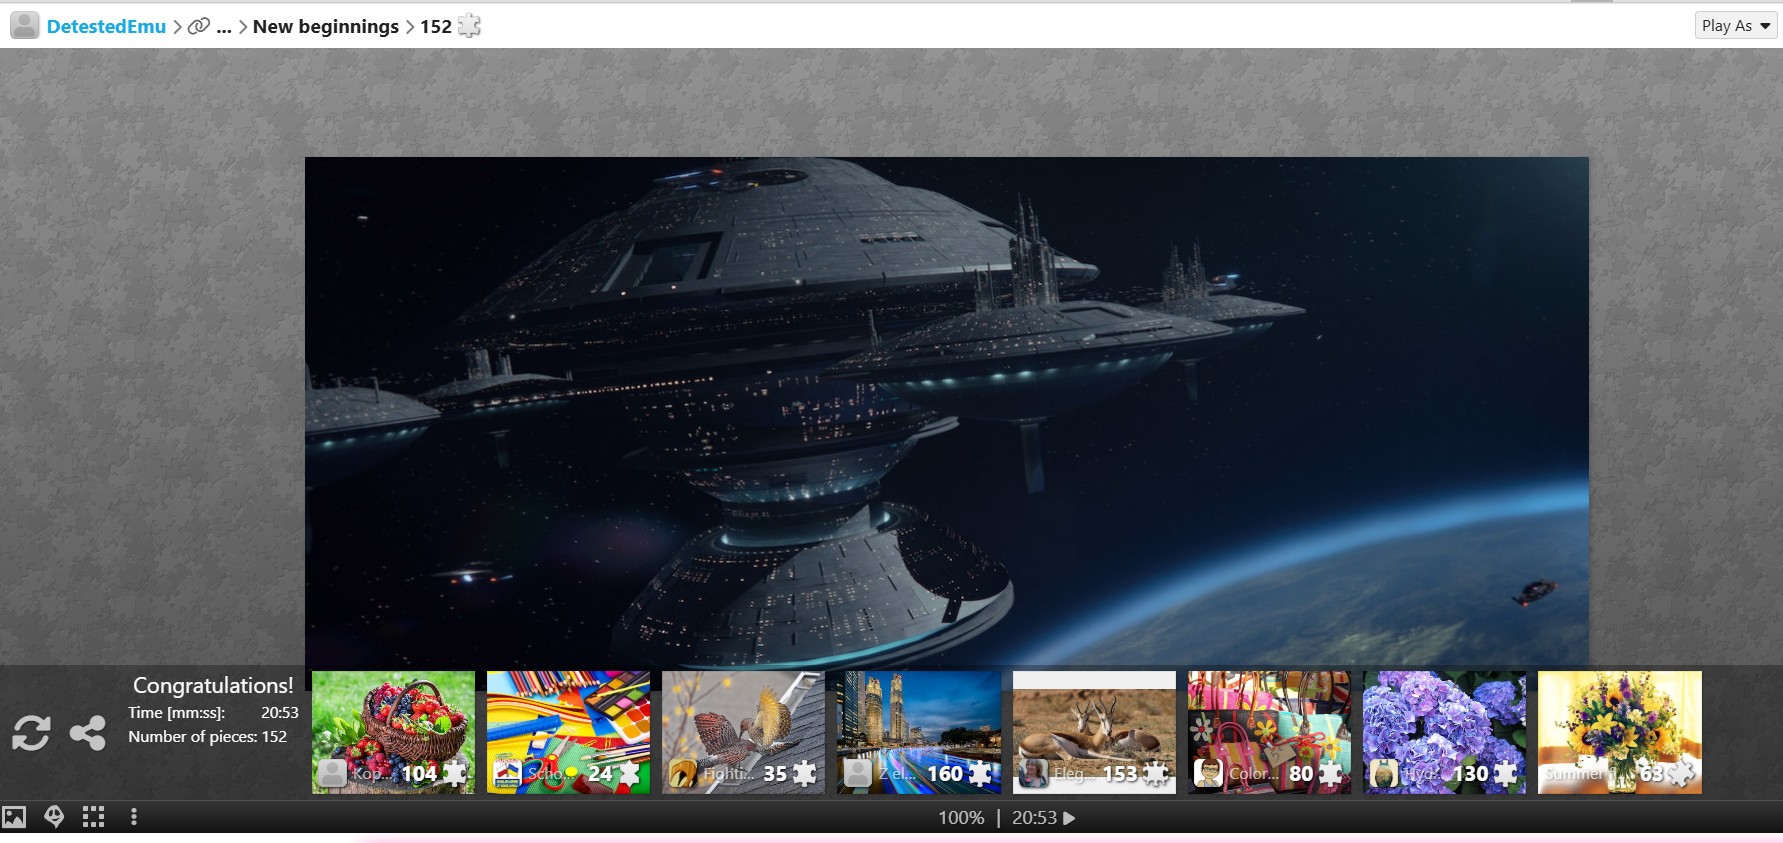1783x843 pixels.
Task: Open the hydrangea 130-piece puzzle
Action: pos(1444,732)
